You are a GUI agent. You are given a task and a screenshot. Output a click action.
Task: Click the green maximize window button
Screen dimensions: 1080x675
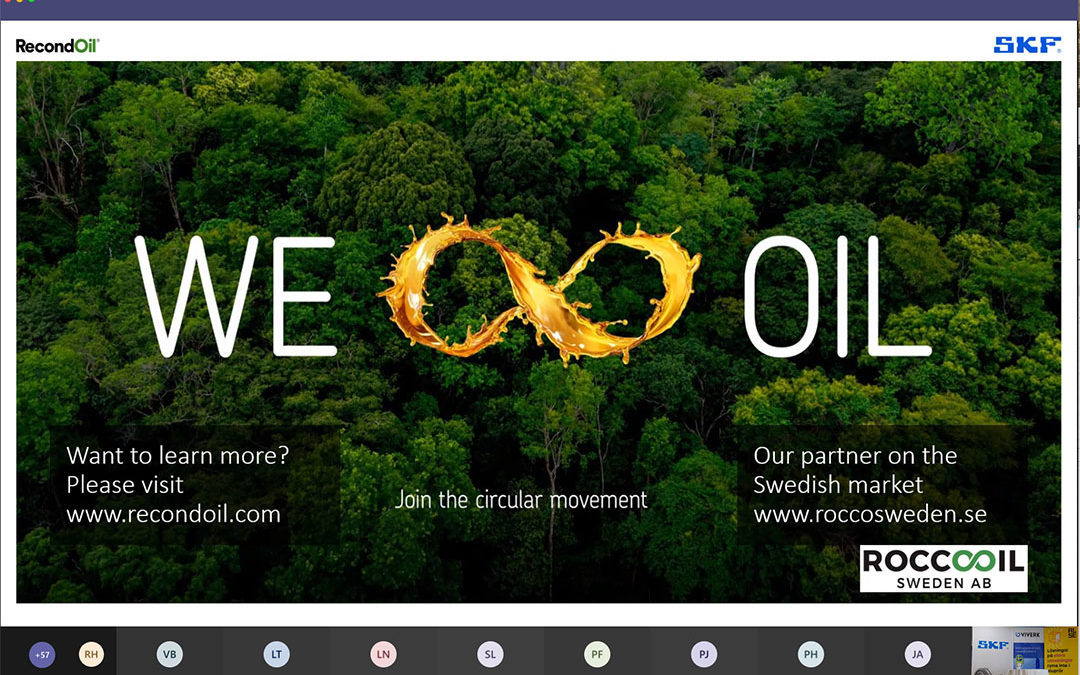pyautogui.click(x=31, y=1)
